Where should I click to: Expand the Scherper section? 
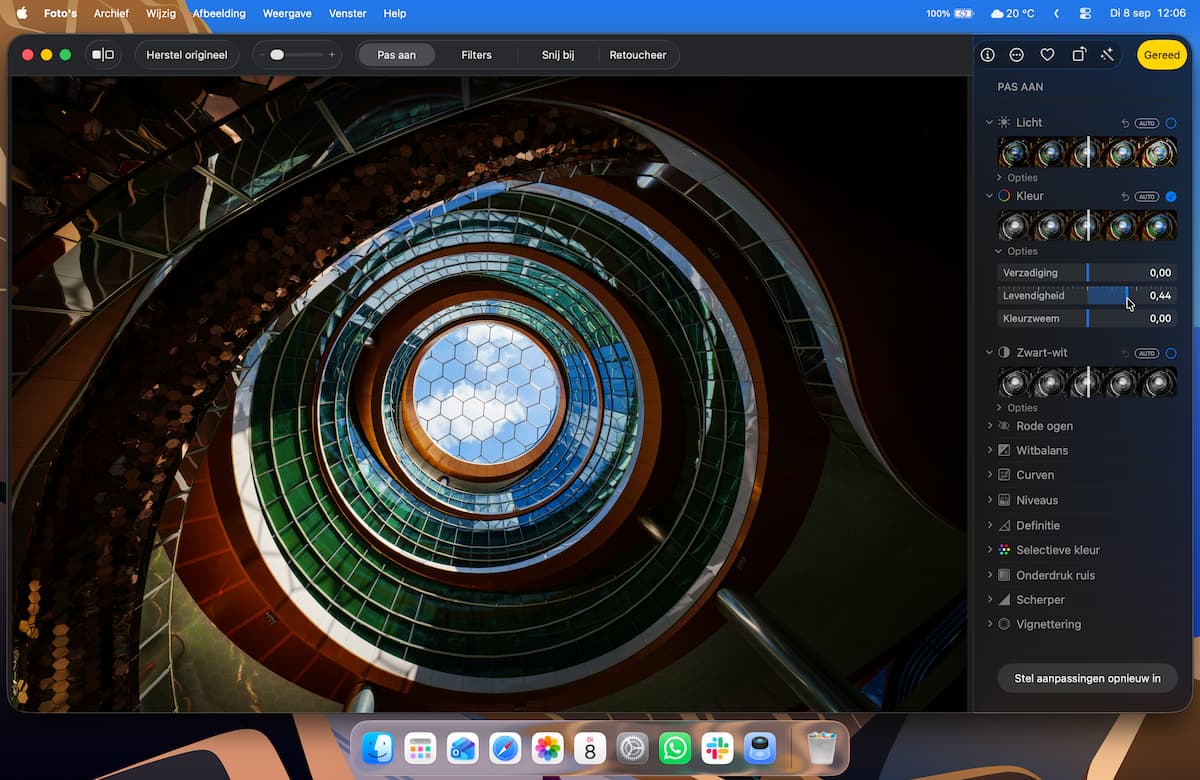[990, 599]
